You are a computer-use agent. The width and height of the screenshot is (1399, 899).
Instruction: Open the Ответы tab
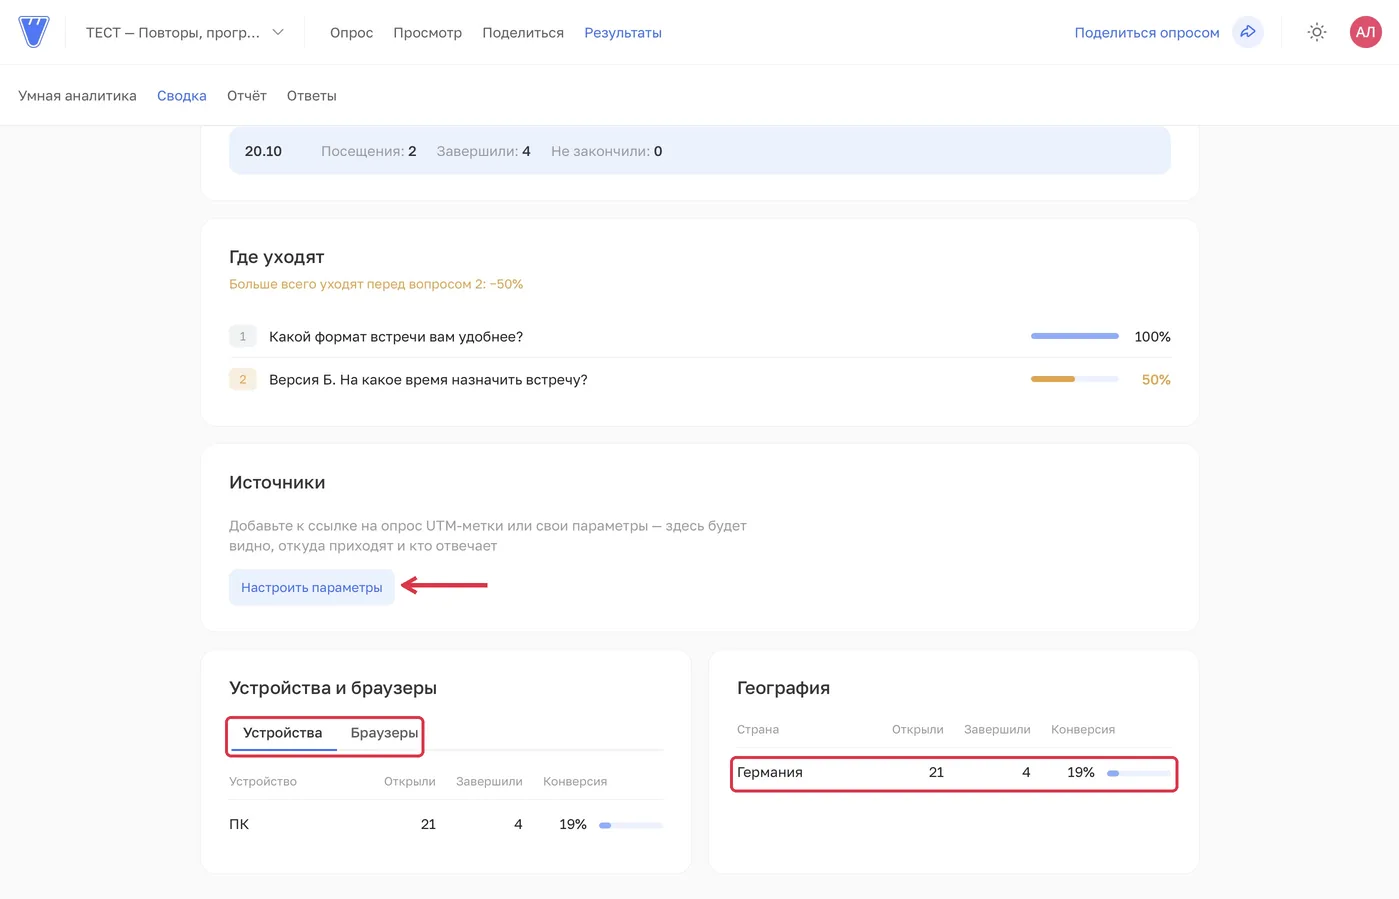click(312, 96)
